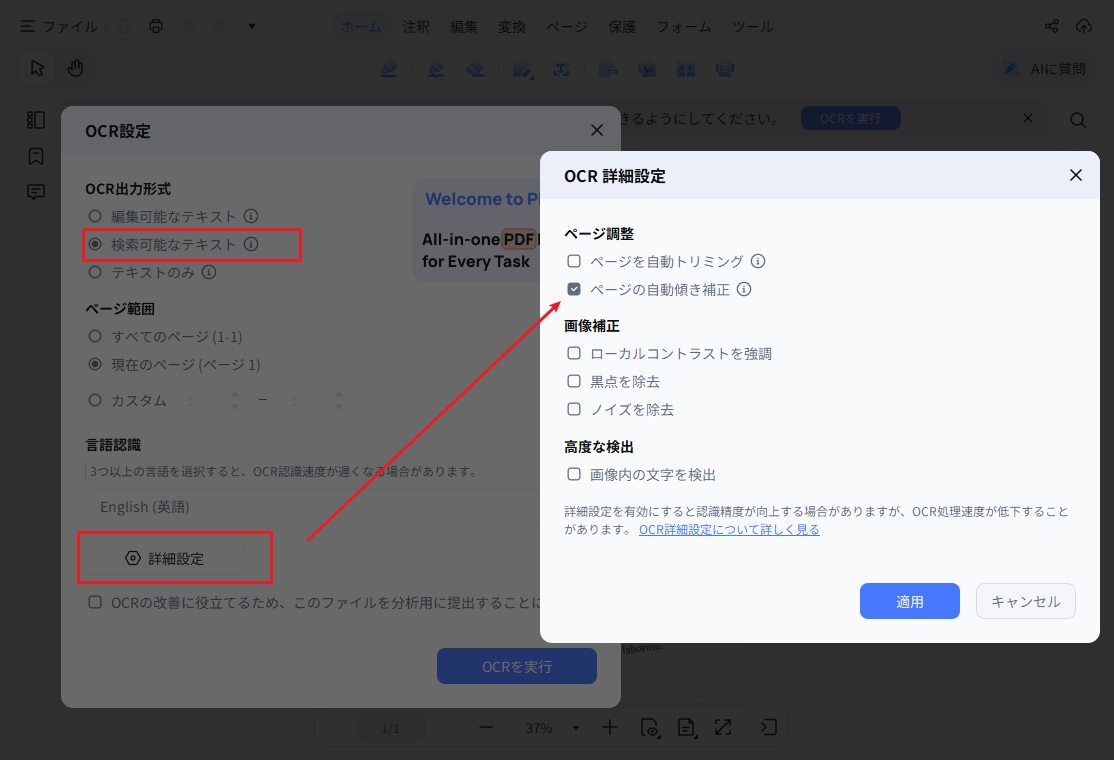Switch to fullscreen with the arrows icon
This screenshot has width=1114, height=760.
(x=723, y=727)
